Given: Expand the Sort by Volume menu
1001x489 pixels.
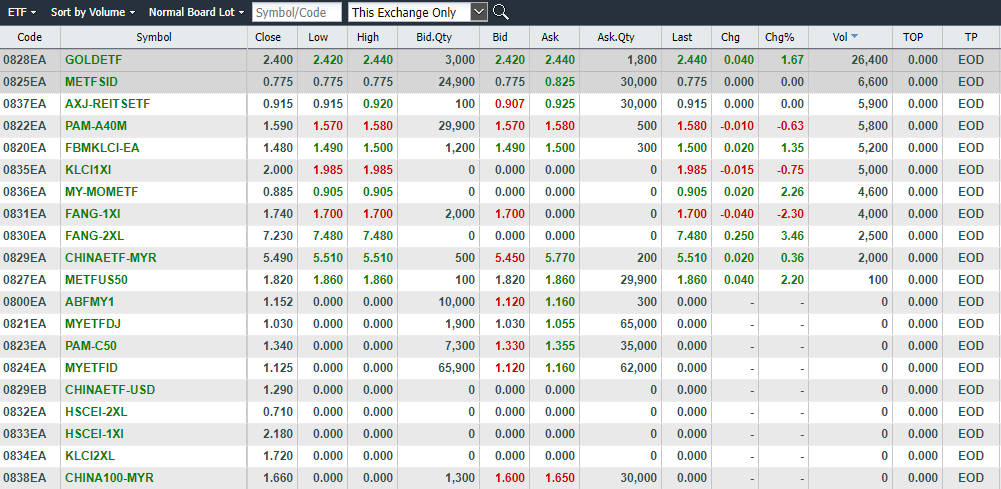Looking at the screenshot, I should (93, 12).
